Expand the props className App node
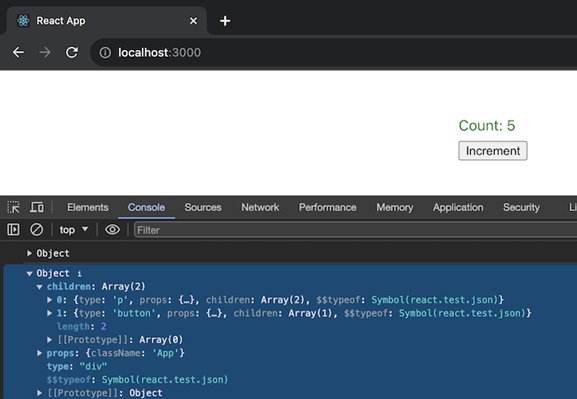 click(x=39, y=353)
